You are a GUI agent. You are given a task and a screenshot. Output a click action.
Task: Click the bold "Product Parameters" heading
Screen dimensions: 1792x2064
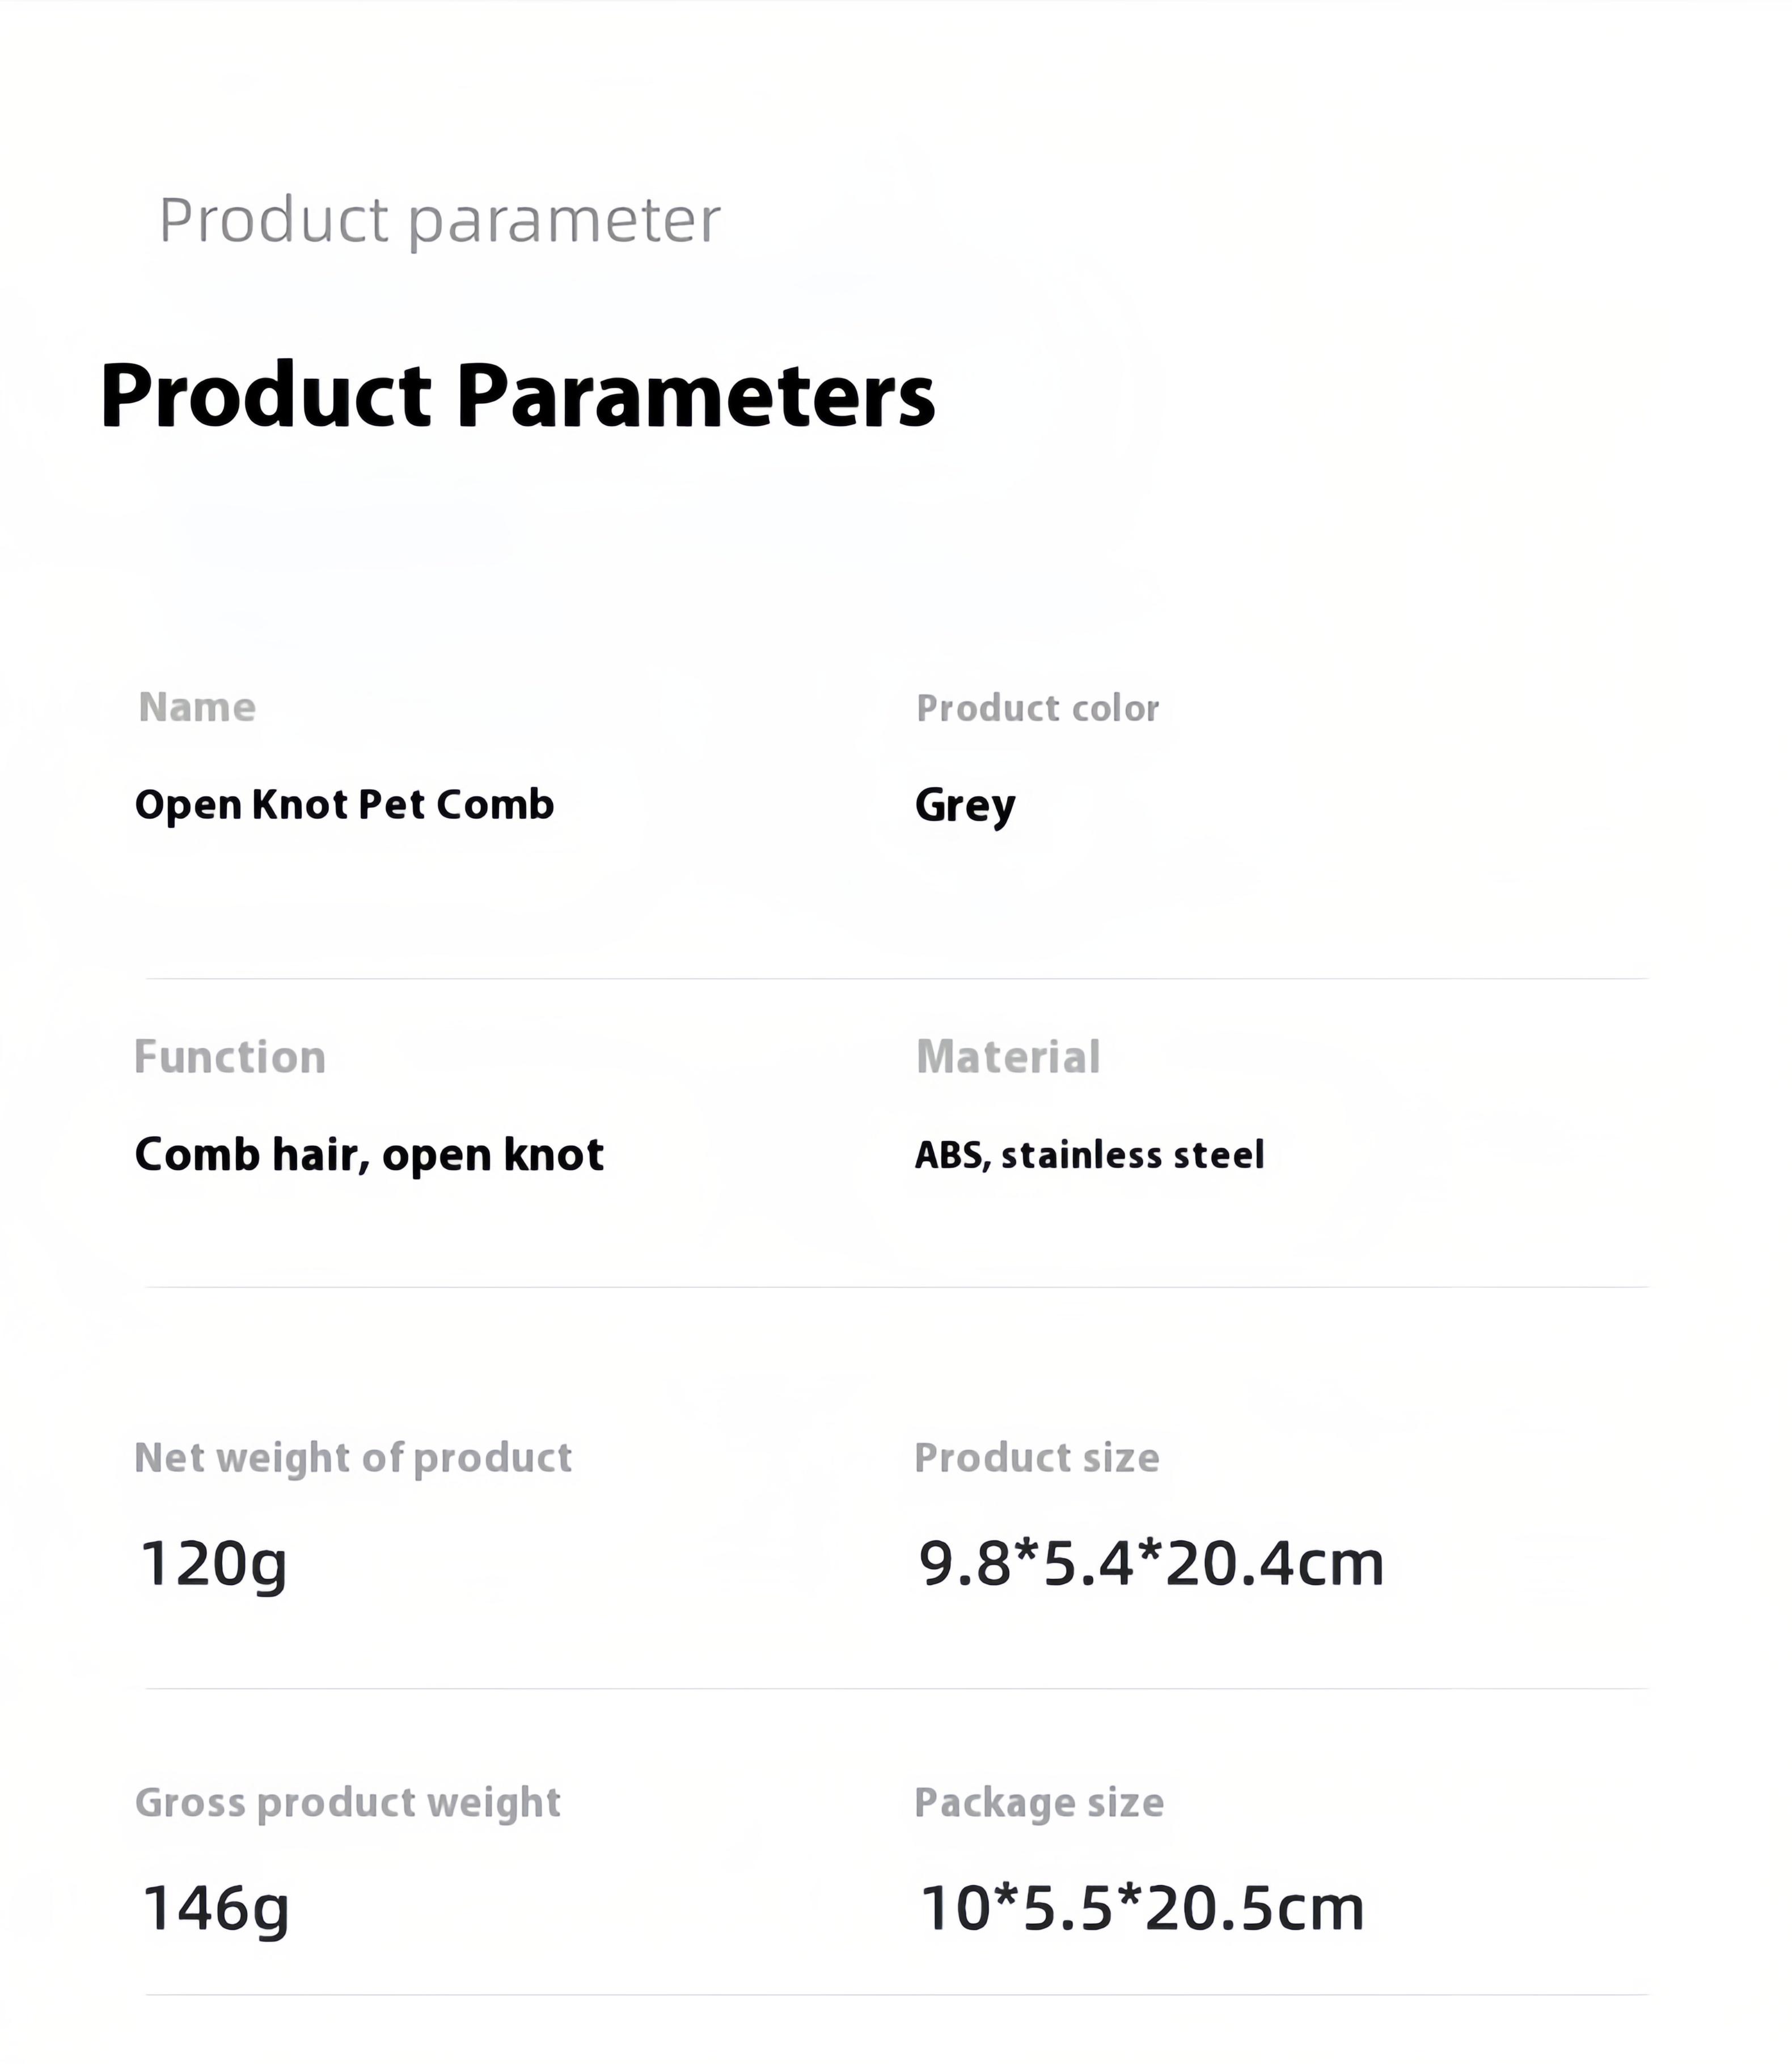[517, 396]
